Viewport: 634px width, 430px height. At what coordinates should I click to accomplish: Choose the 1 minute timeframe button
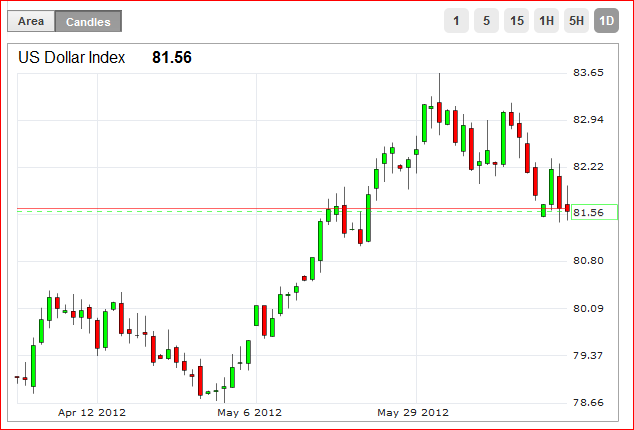(x=456, y=21)
